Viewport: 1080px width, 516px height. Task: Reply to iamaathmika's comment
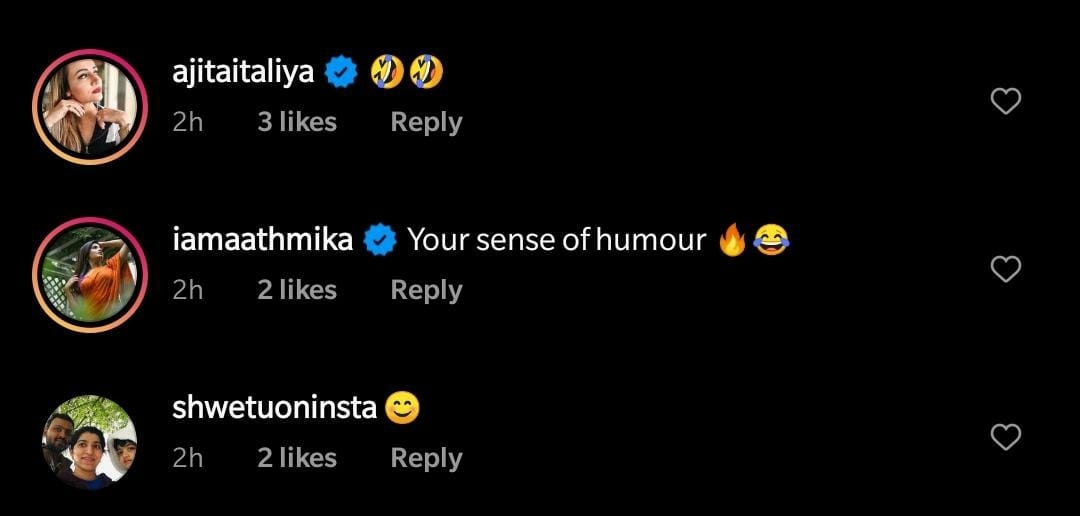point(426,290)
